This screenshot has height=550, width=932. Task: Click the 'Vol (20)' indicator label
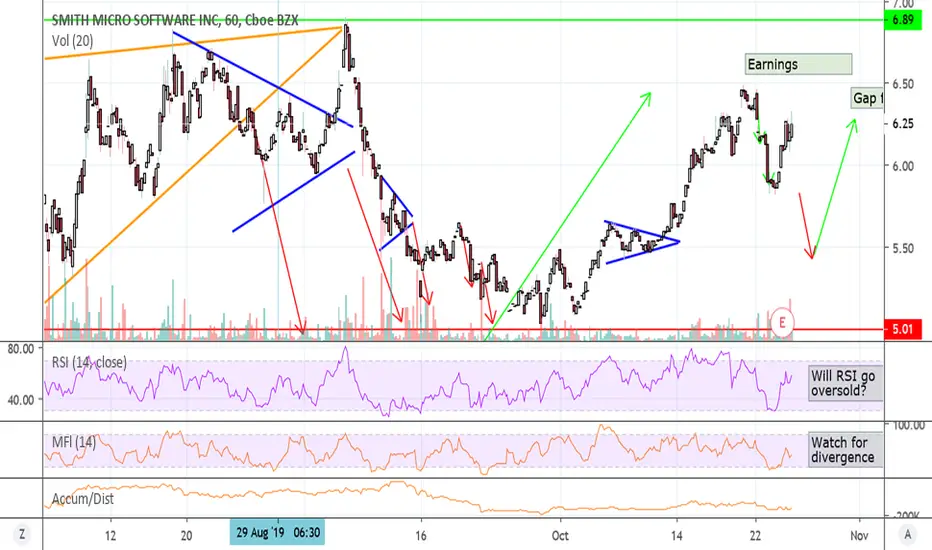tap(73, 41)
